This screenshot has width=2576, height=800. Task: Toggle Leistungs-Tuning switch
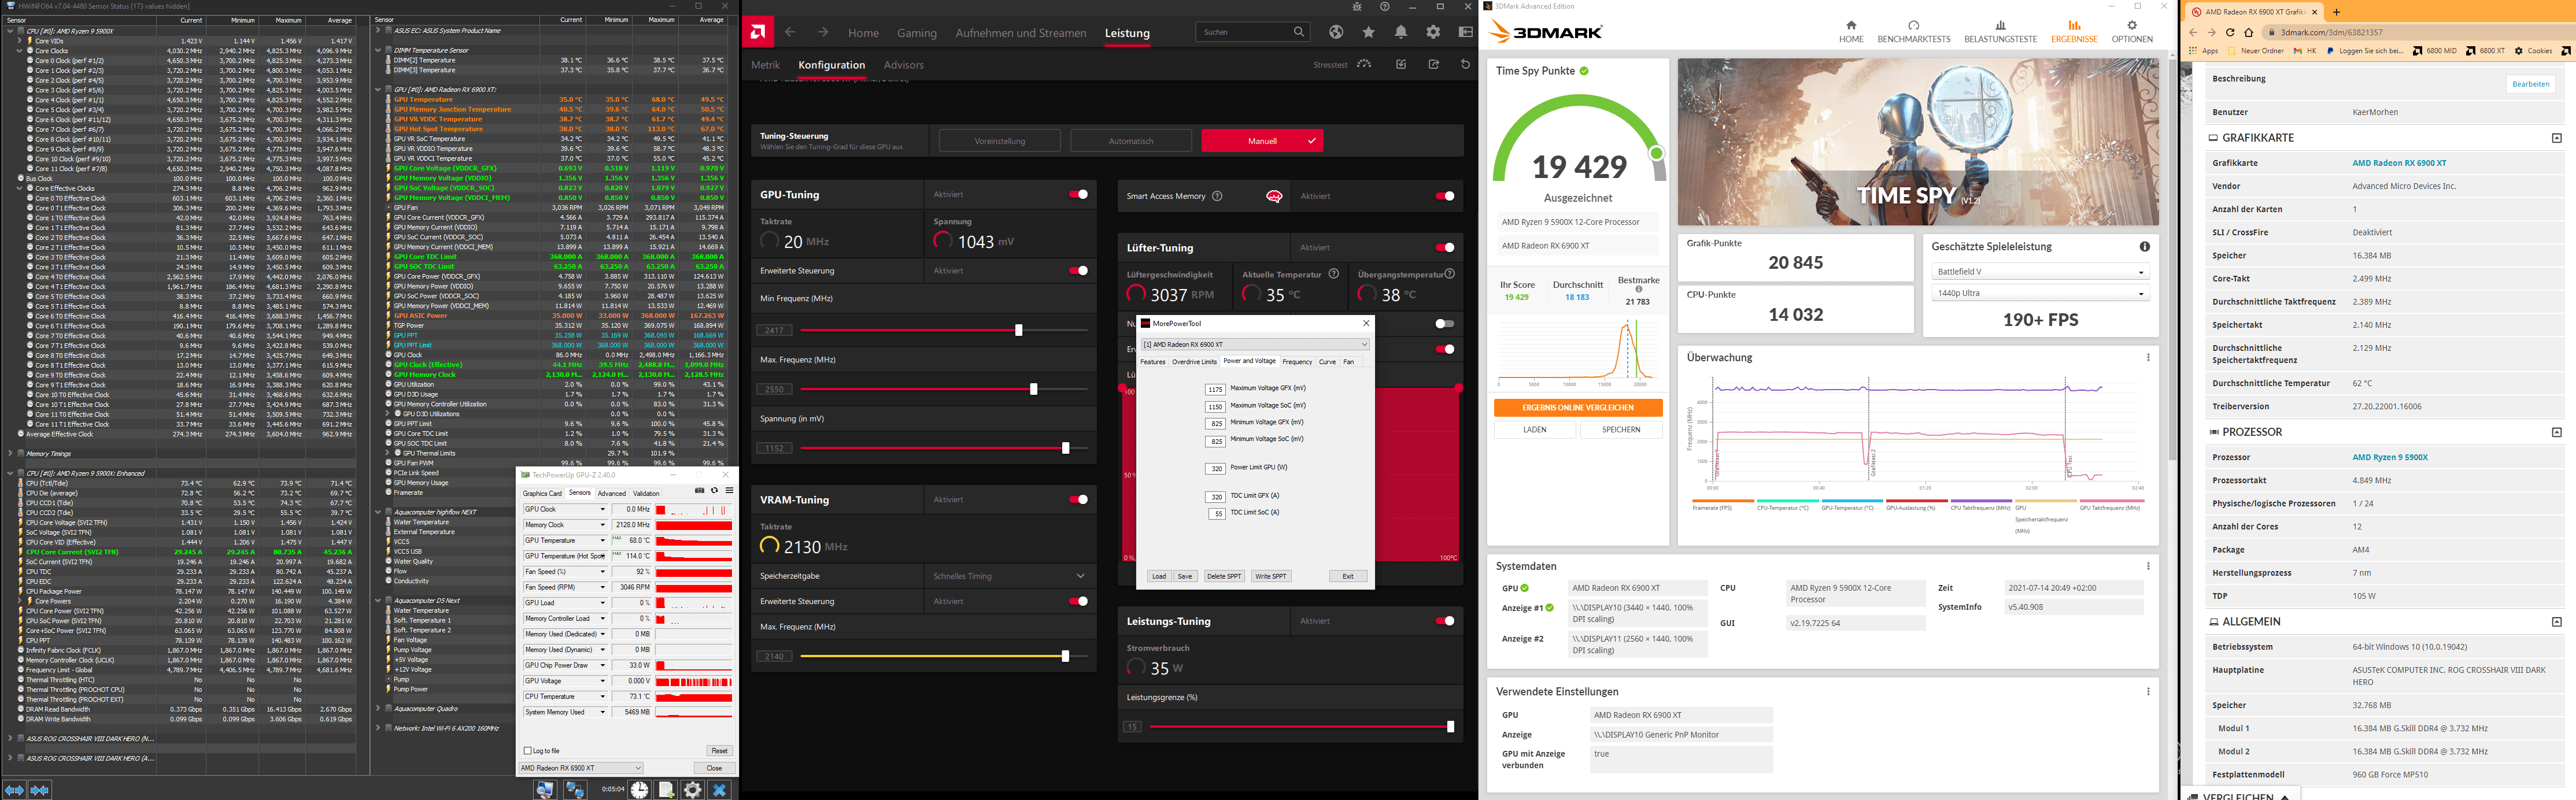tap(1445, 621)
